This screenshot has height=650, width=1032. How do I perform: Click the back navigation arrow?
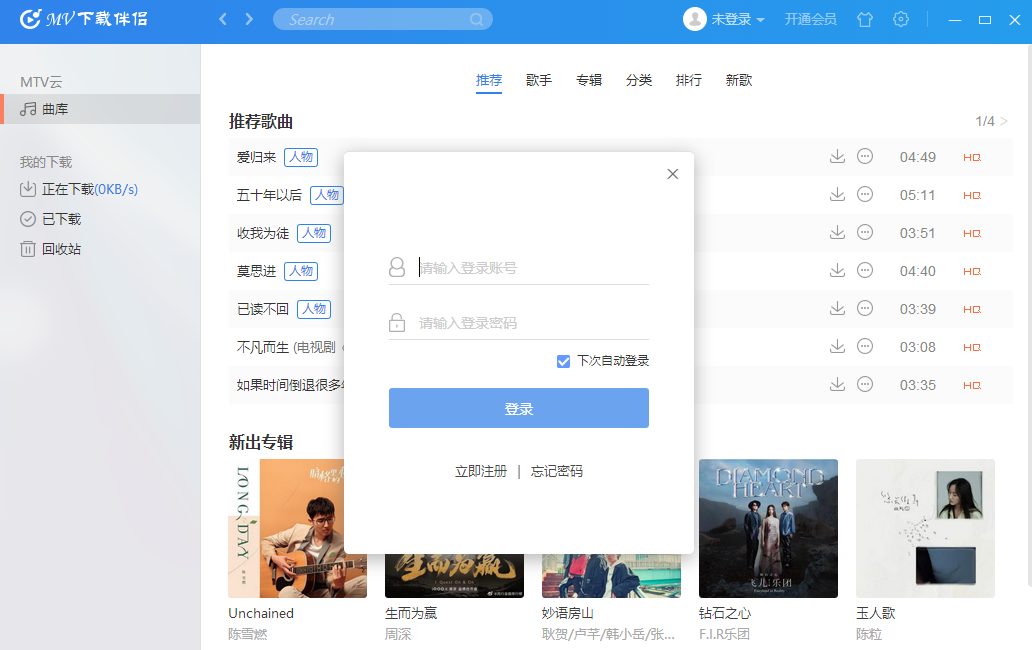coord(223,19)
